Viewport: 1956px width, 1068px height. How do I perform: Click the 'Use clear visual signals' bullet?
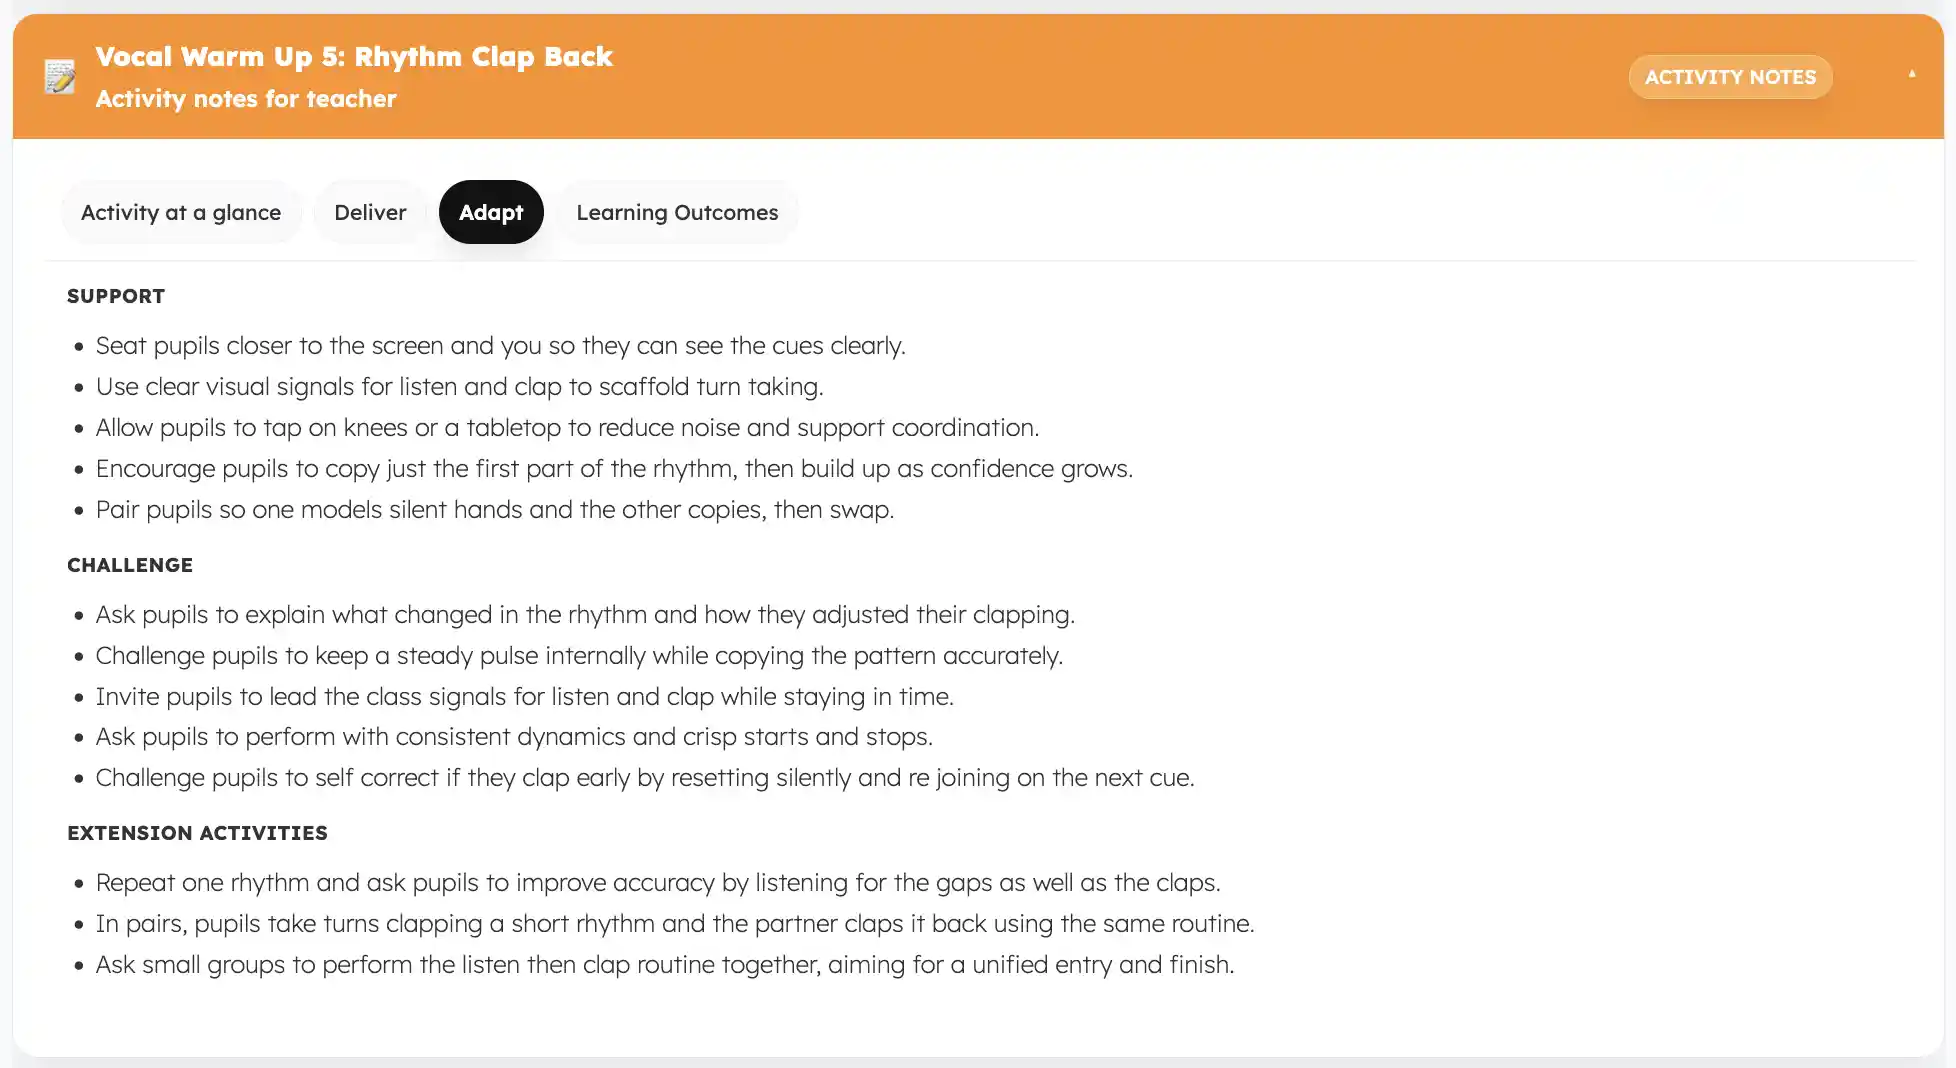459,387
